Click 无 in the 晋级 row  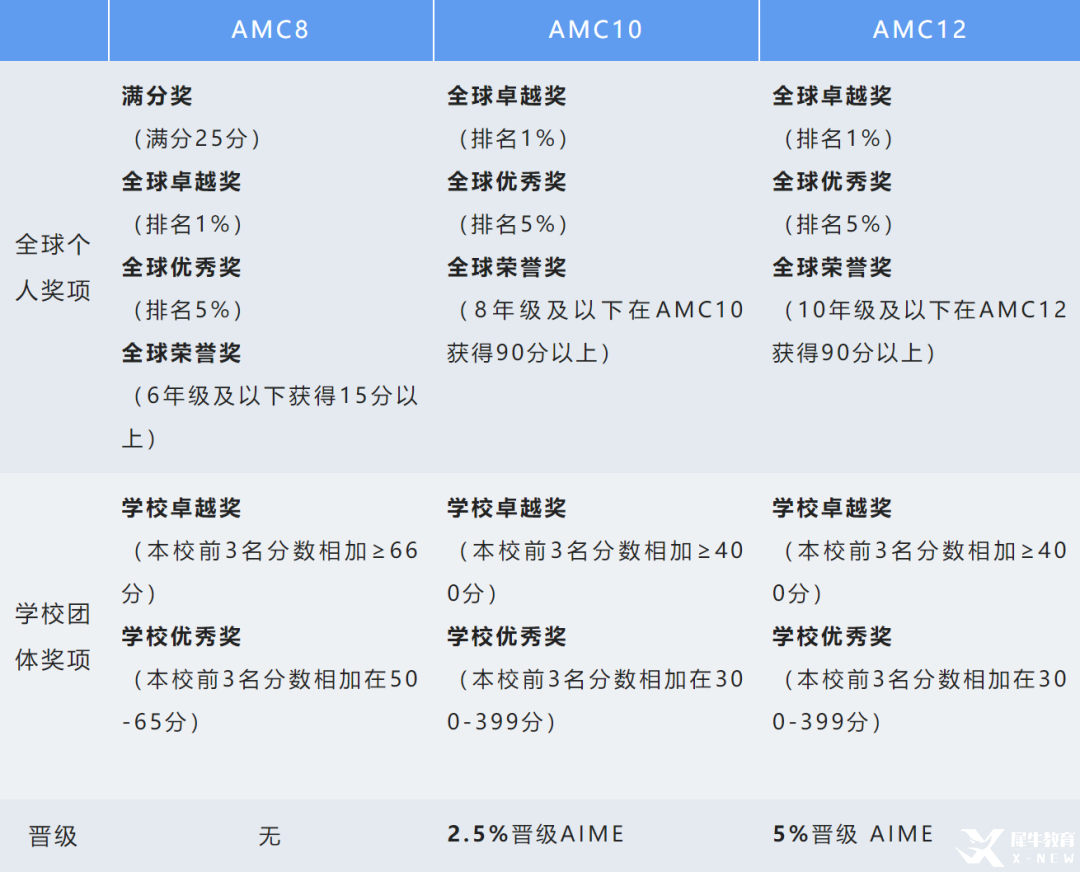tap(270, 836)
